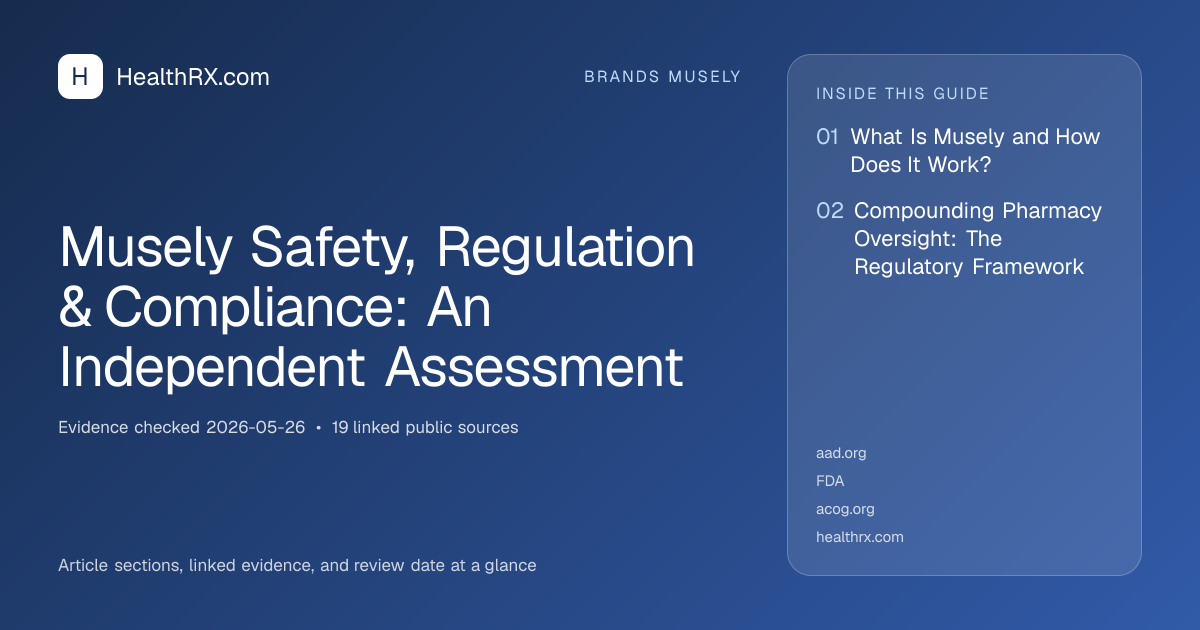Click the 'aad.org' source
The width and height of the screenshot is (1200, 630).
click(x=841, y=453)
